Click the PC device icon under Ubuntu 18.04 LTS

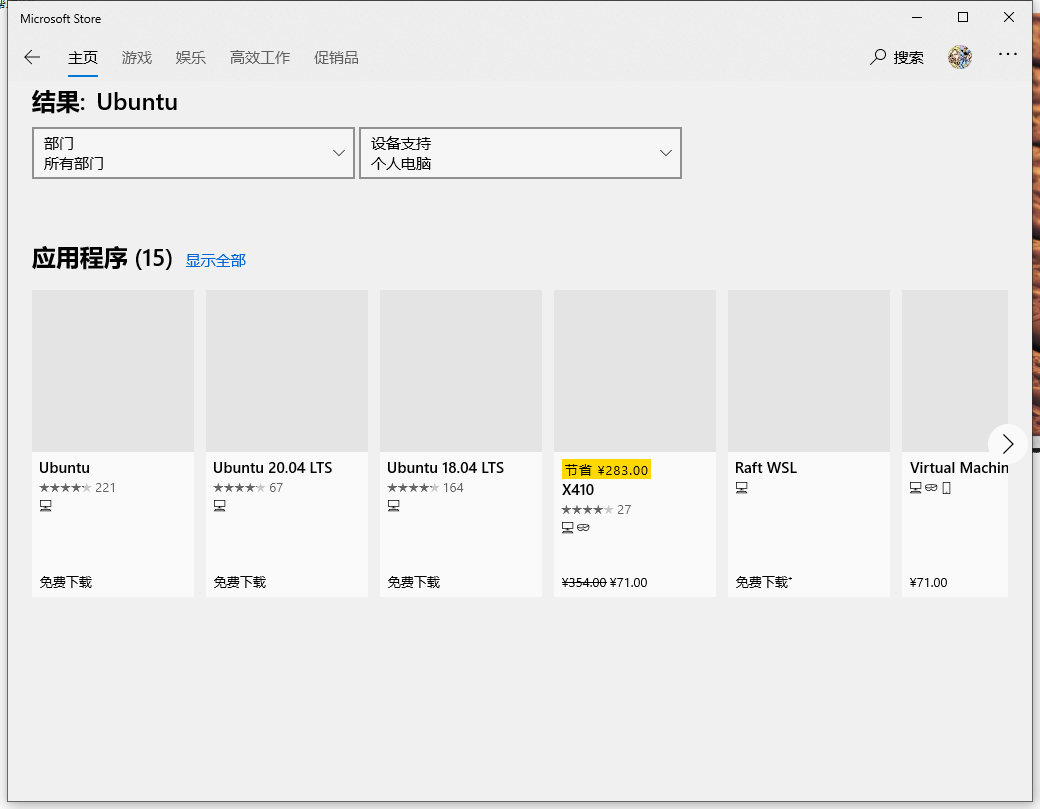click(x=393, y=506)
